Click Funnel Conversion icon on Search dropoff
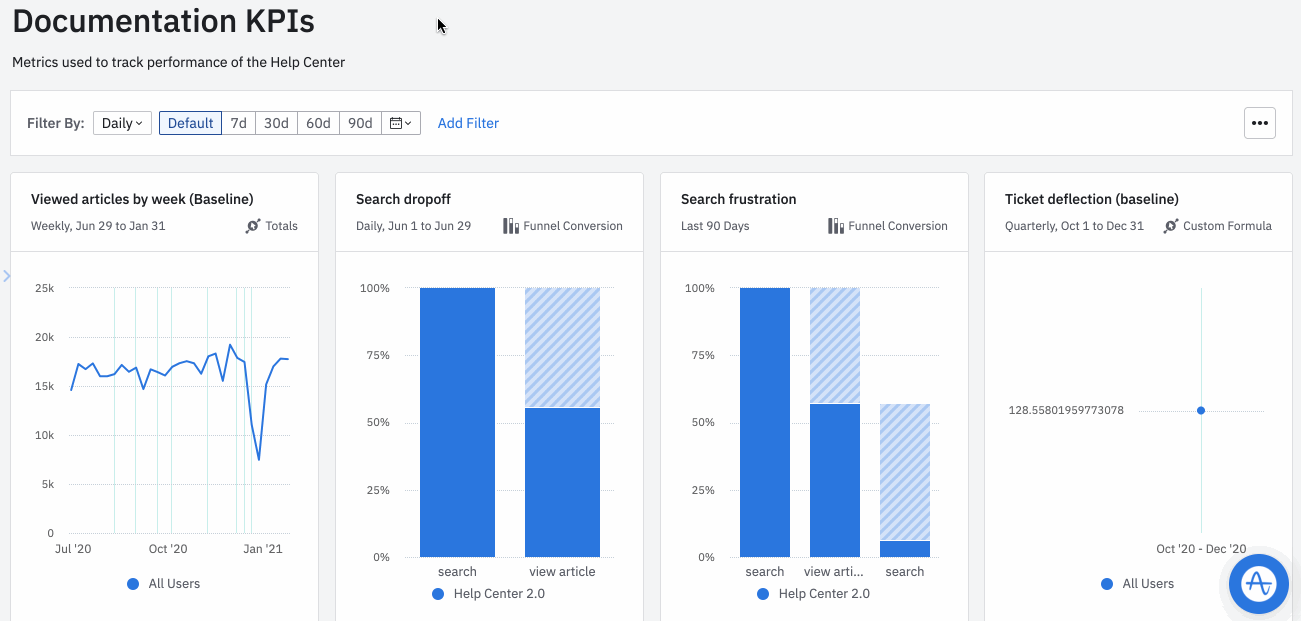This screenshot has width=1301, height=621. (511, 226)
